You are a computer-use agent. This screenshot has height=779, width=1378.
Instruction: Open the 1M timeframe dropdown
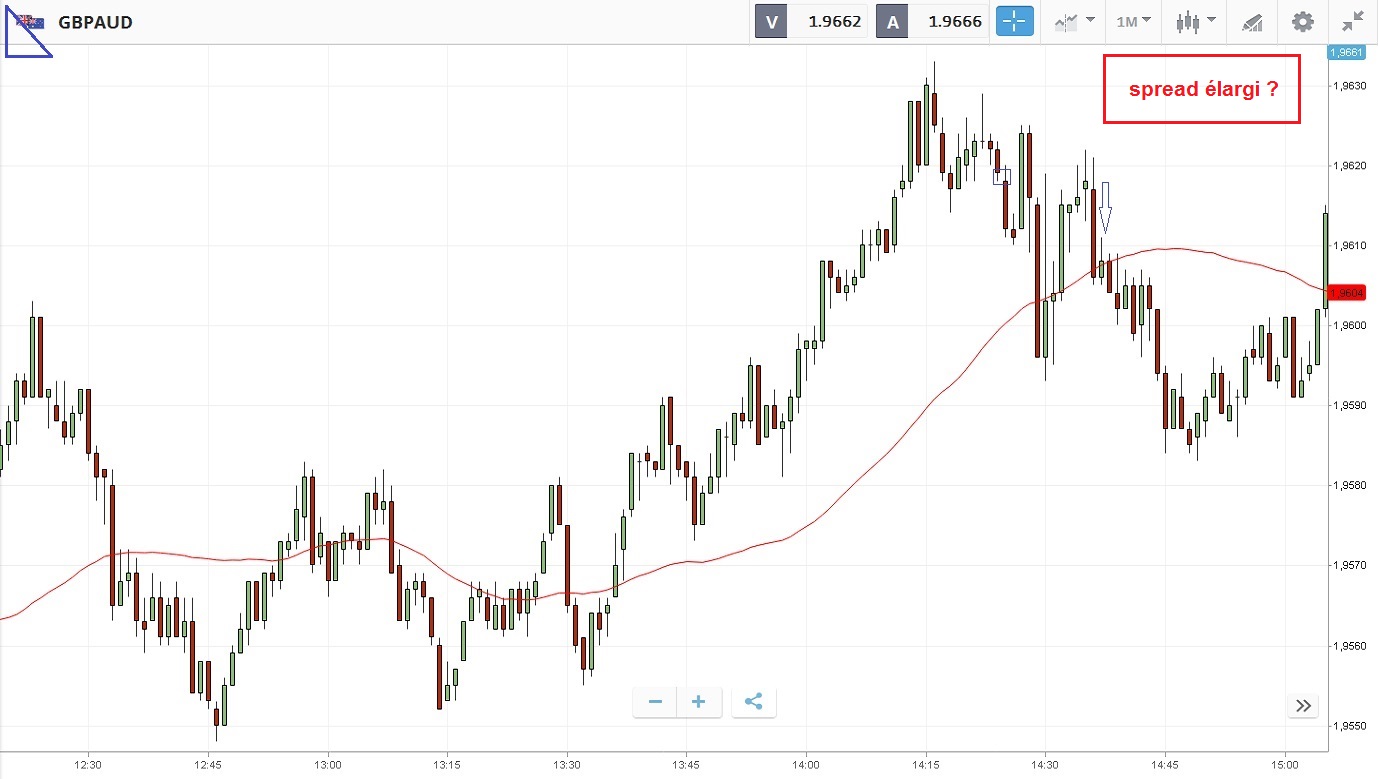pyautogui.click(x=1133, y=21)
